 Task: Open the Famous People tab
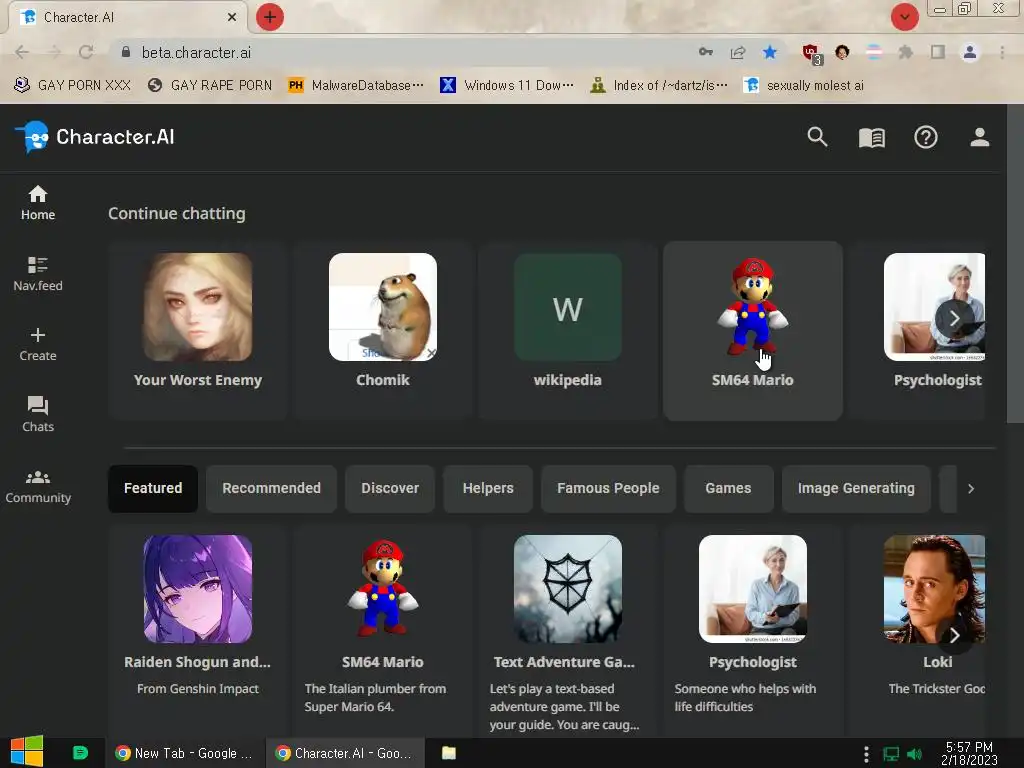[x=608, y=488]
